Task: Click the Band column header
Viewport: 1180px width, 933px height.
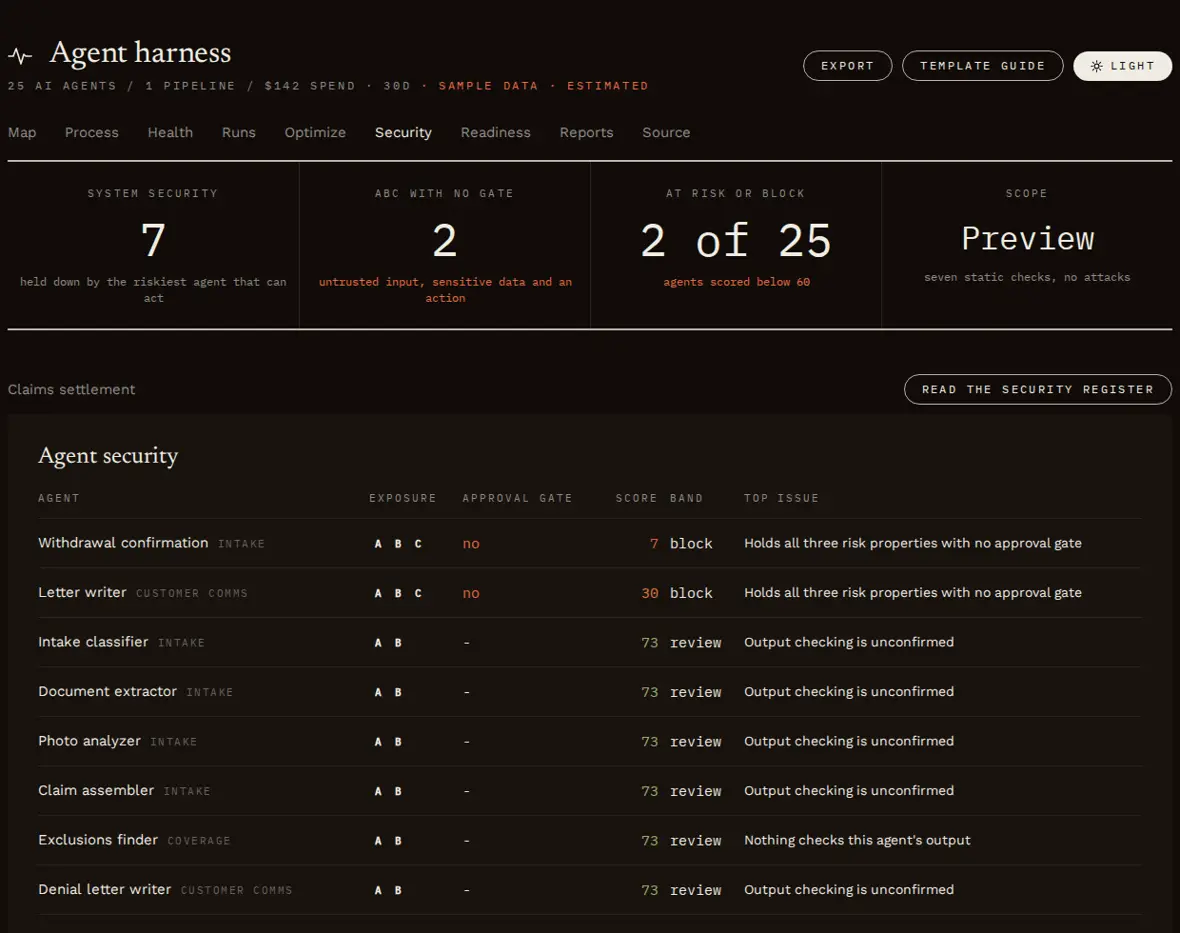Action: coord(686,498)
